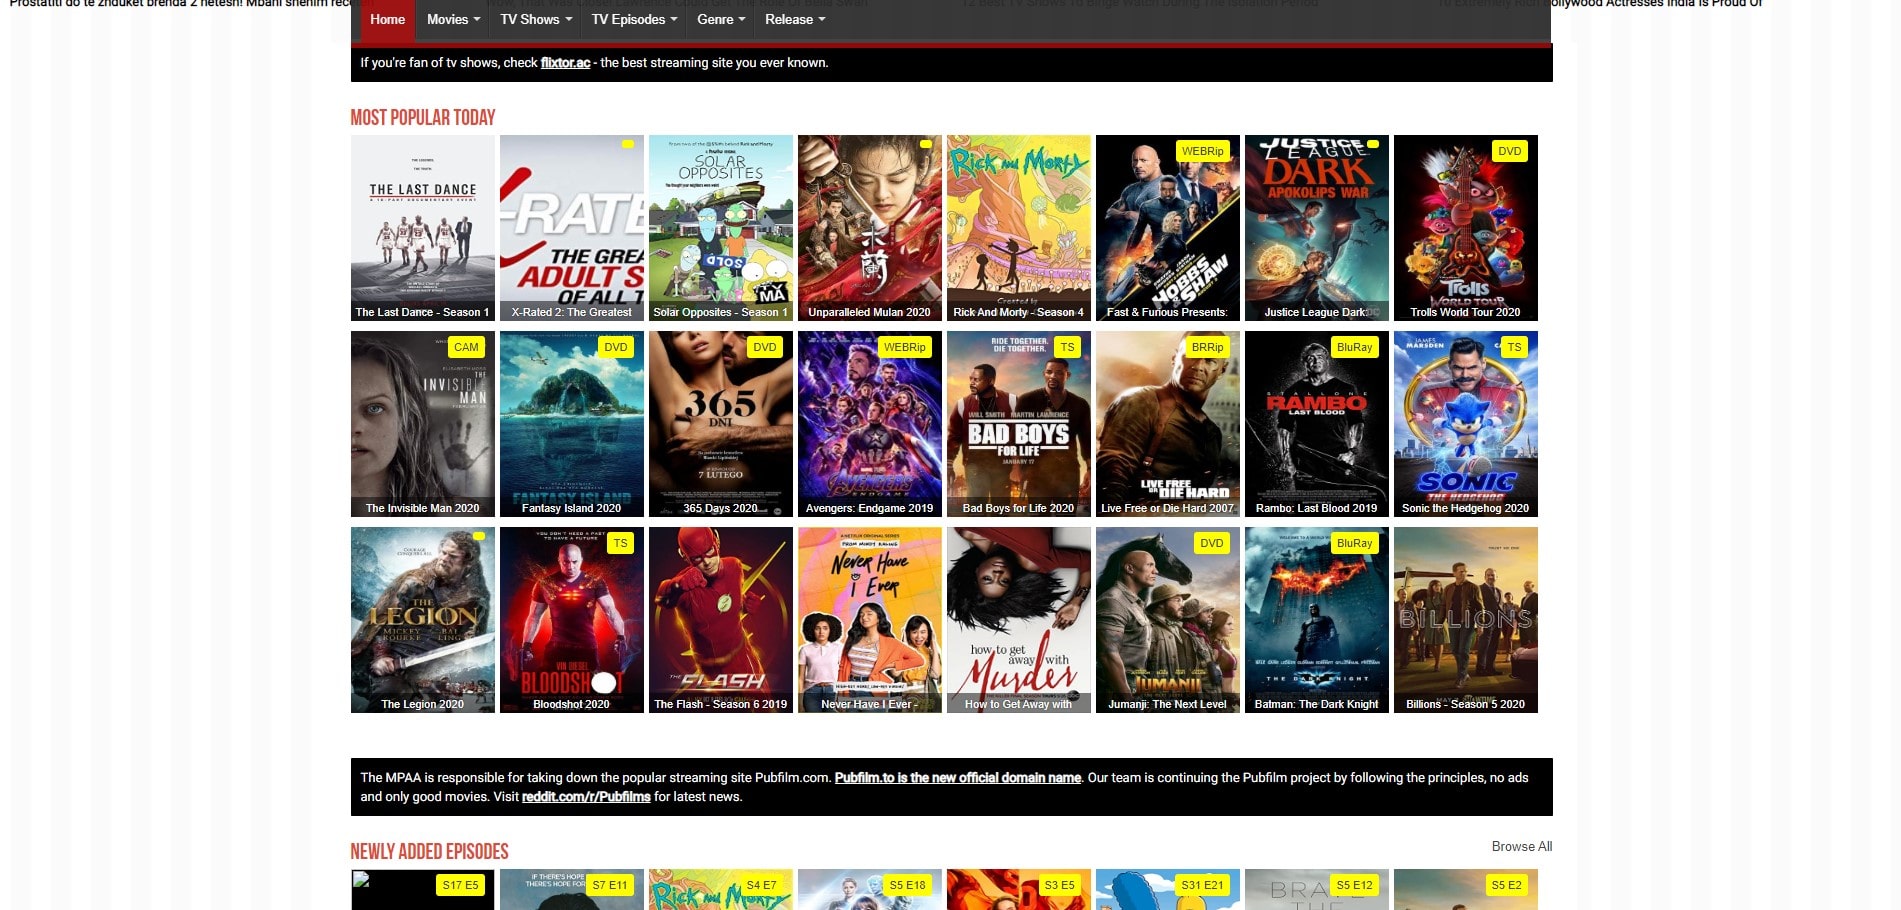1901x910 pixels.
Task: Click the TS badge on Bloodshot
Action: pos(620,543)
